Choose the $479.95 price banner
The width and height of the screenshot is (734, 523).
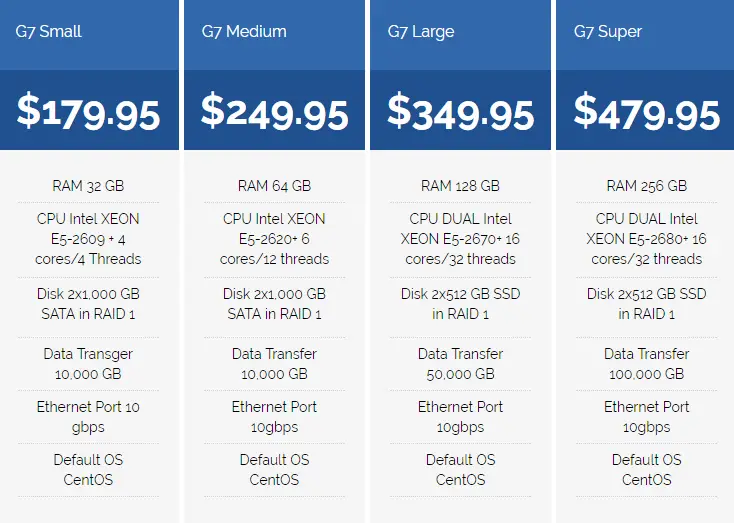[x=645, y=110]
